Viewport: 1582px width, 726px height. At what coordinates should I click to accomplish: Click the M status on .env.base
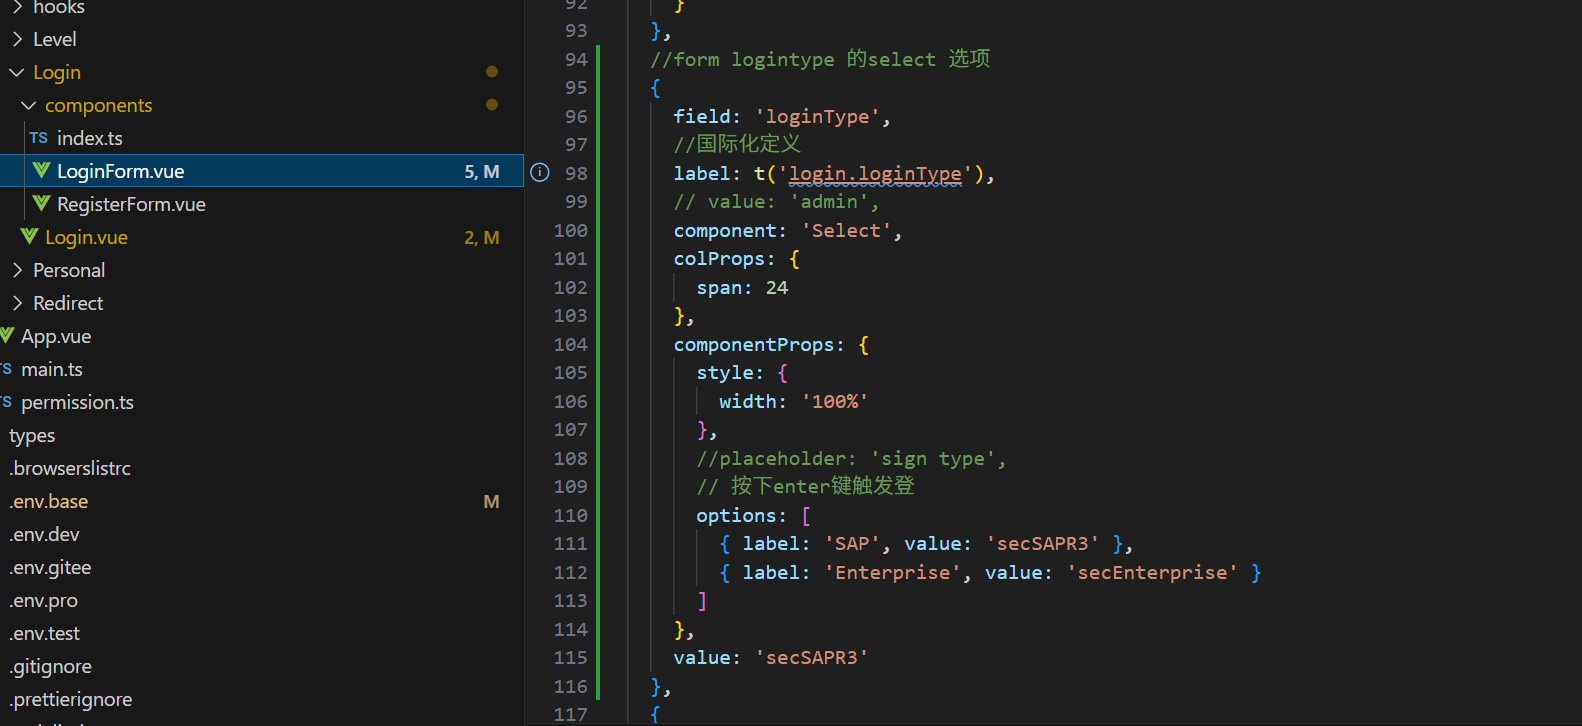click(491, 501)
